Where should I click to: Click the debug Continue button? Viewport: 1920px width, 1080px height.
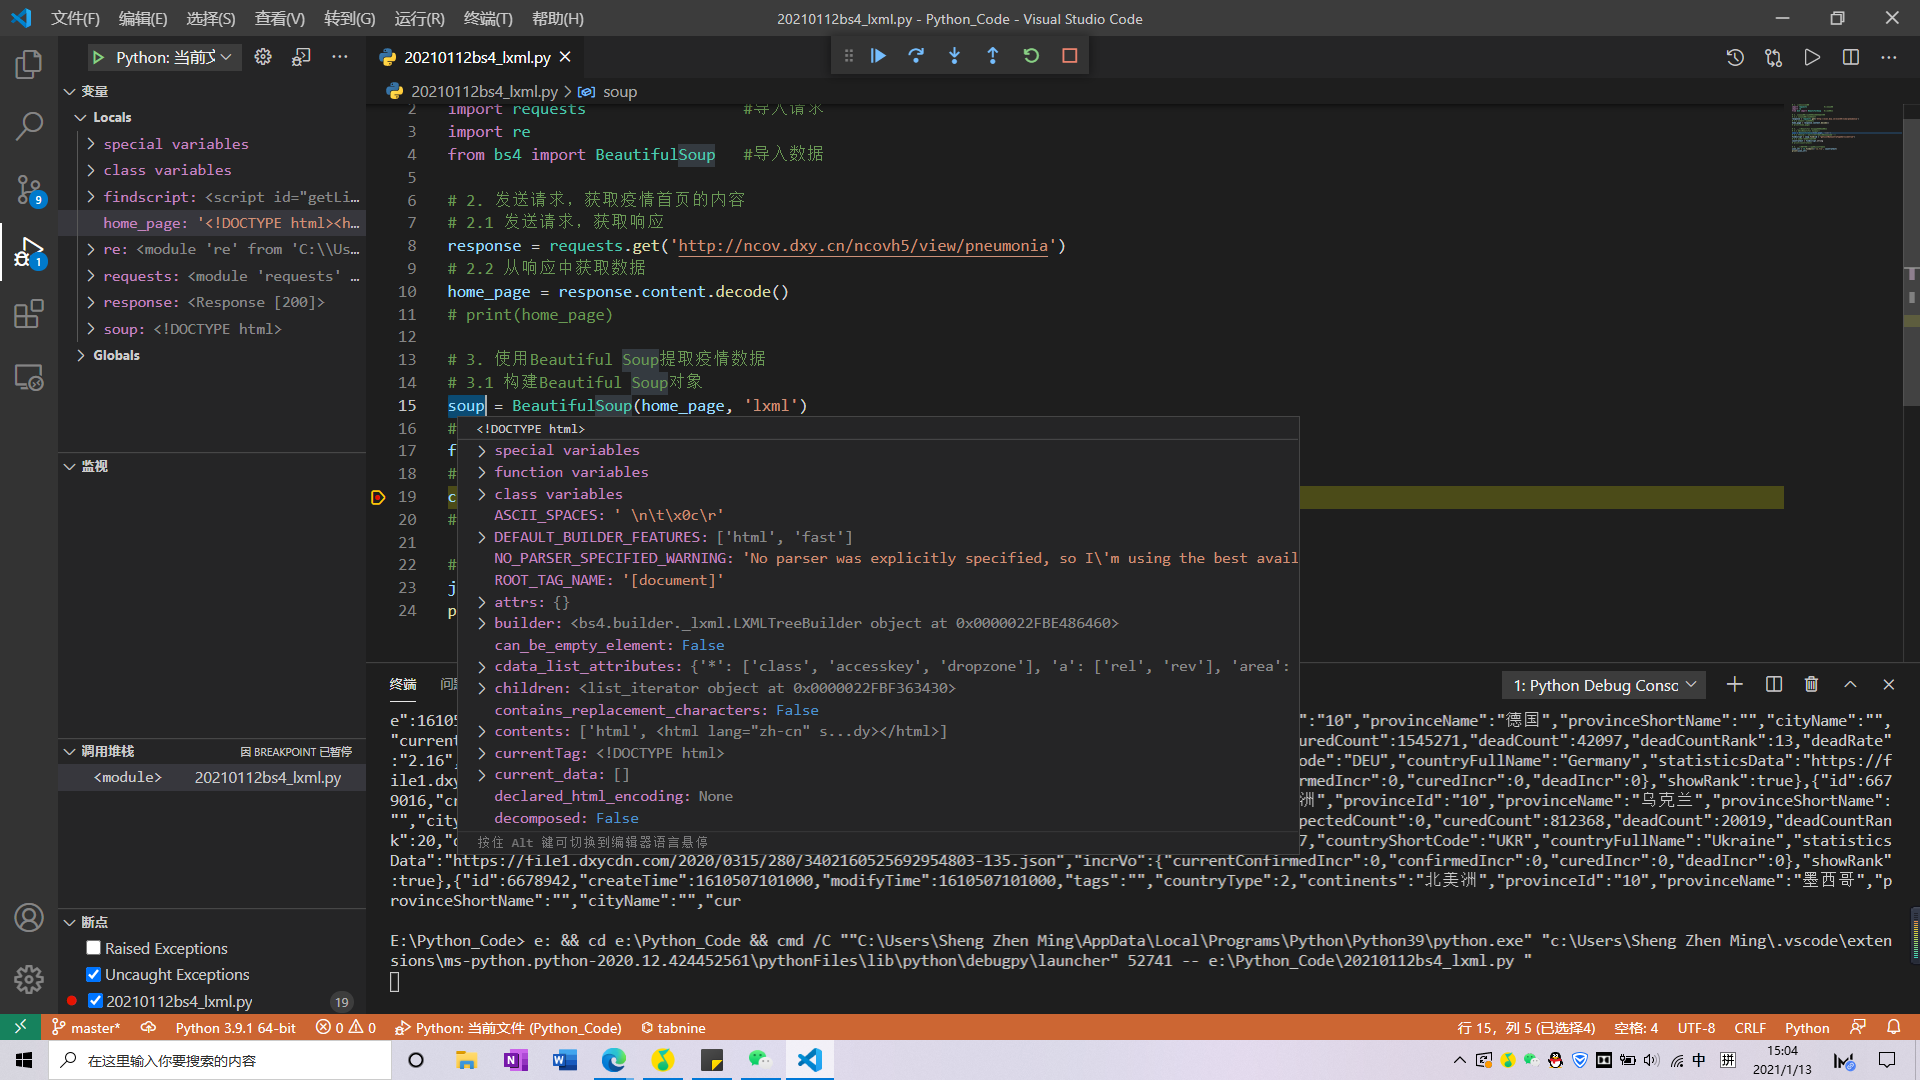pos(878,56)
